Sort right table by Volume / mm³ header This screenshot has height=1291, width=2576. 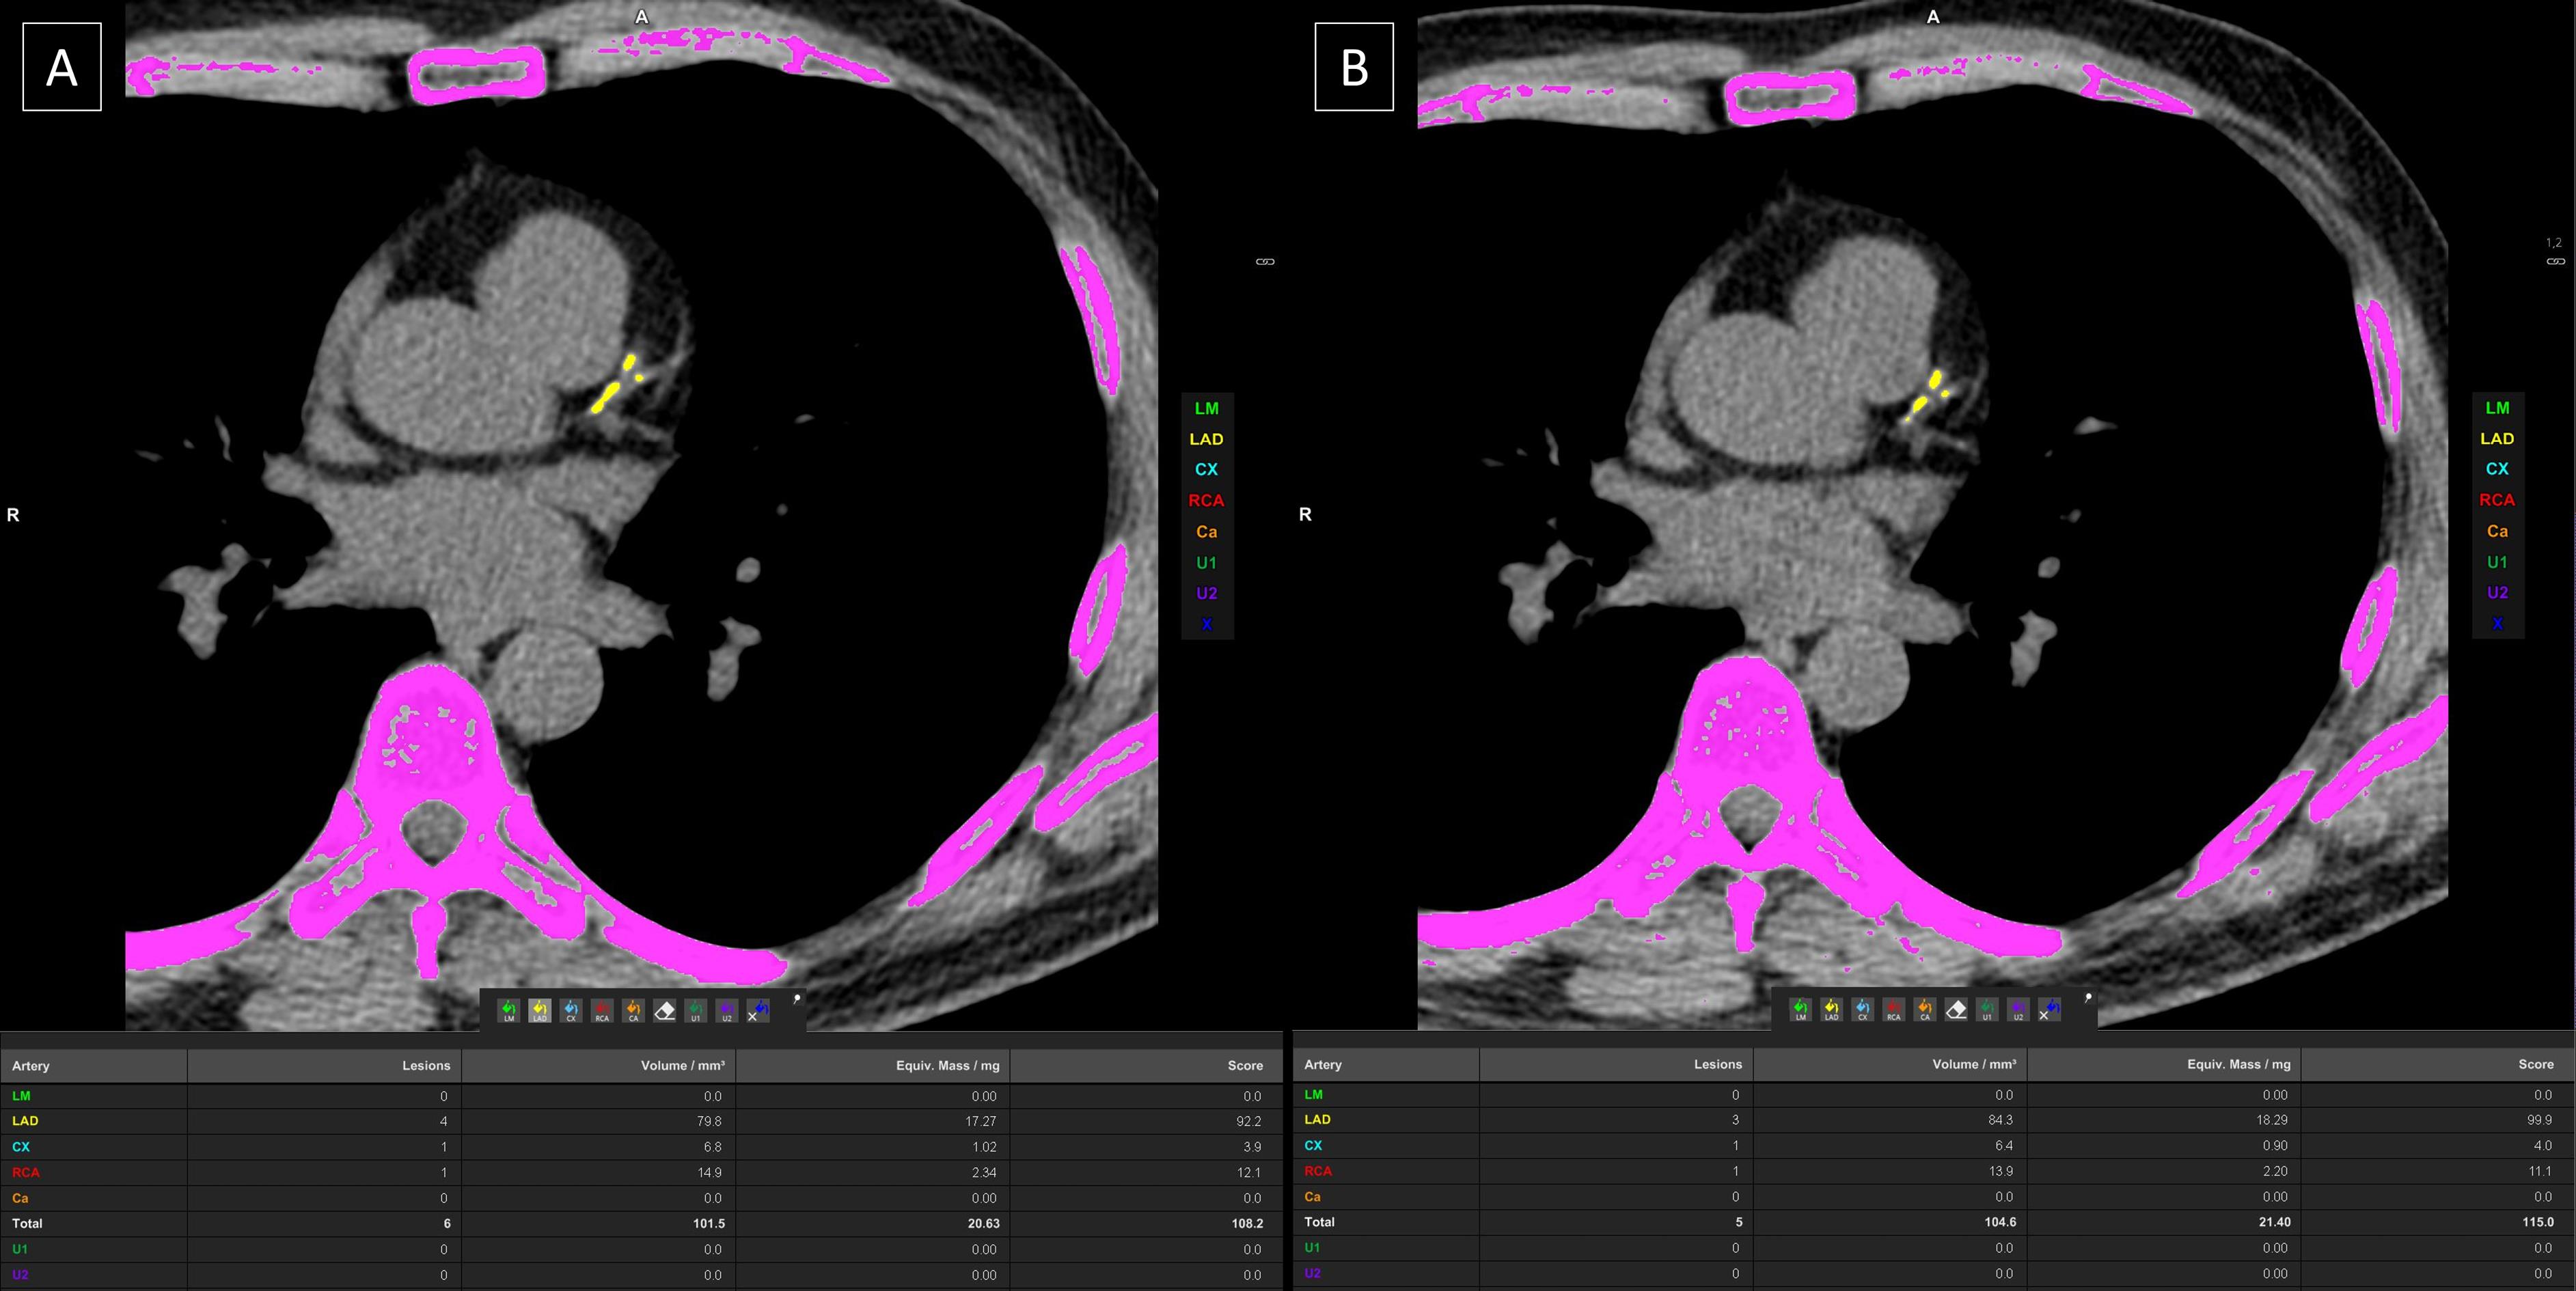click(1890, 1065)
